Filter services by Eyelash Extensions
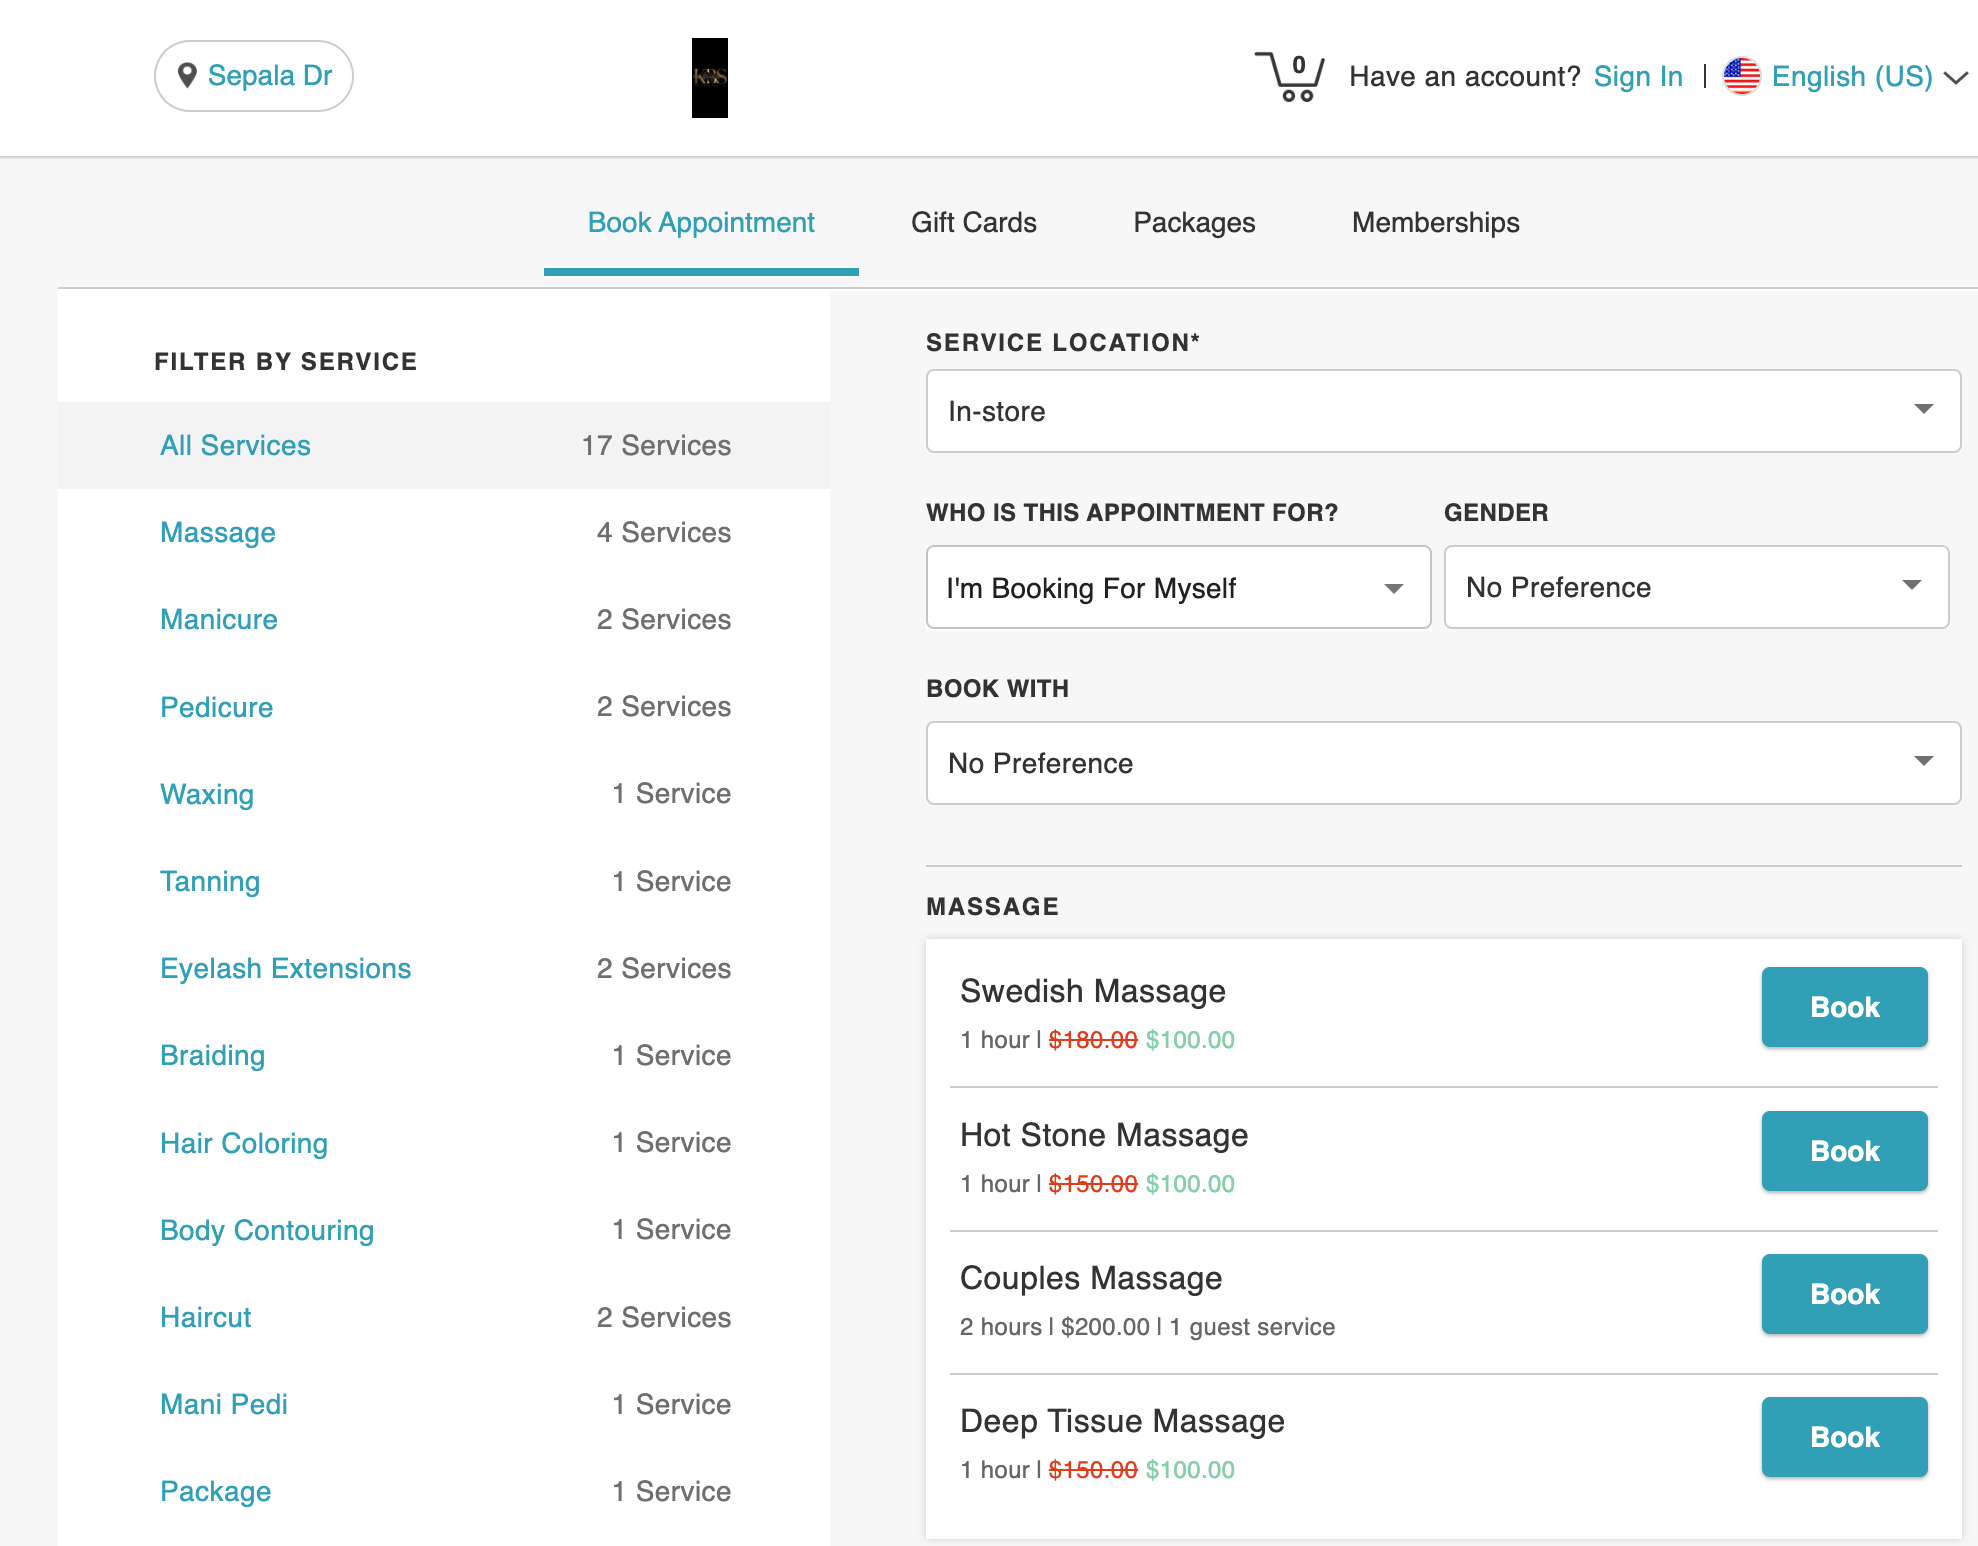 click(x=285, y=968)
